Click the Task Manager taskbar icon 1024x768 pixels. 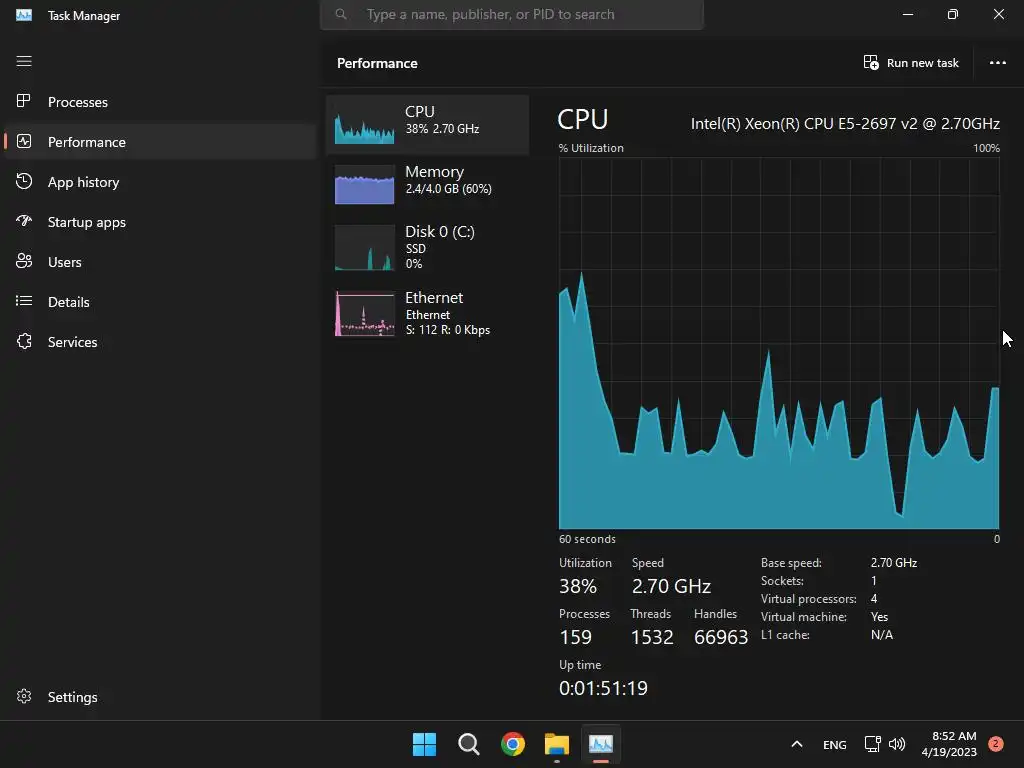click(x=601, y=744)
